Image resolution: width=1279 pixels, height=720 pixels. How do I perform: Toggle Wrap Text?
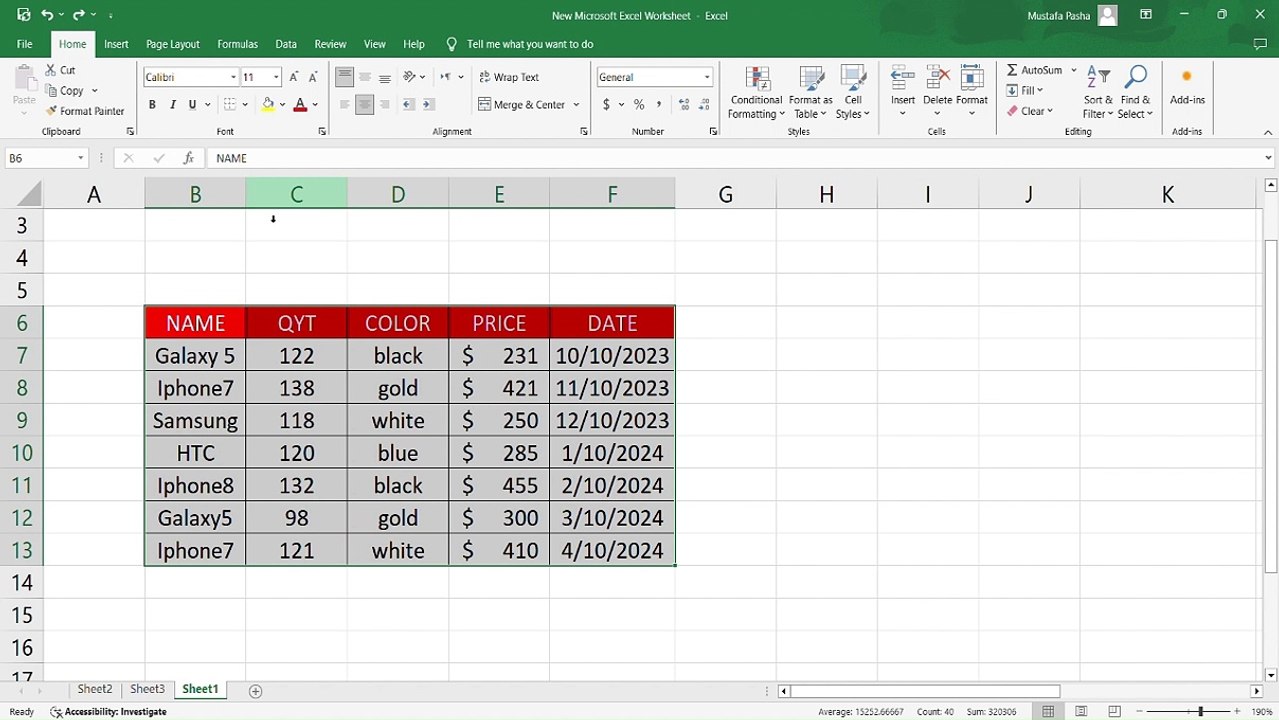point(509,77)
